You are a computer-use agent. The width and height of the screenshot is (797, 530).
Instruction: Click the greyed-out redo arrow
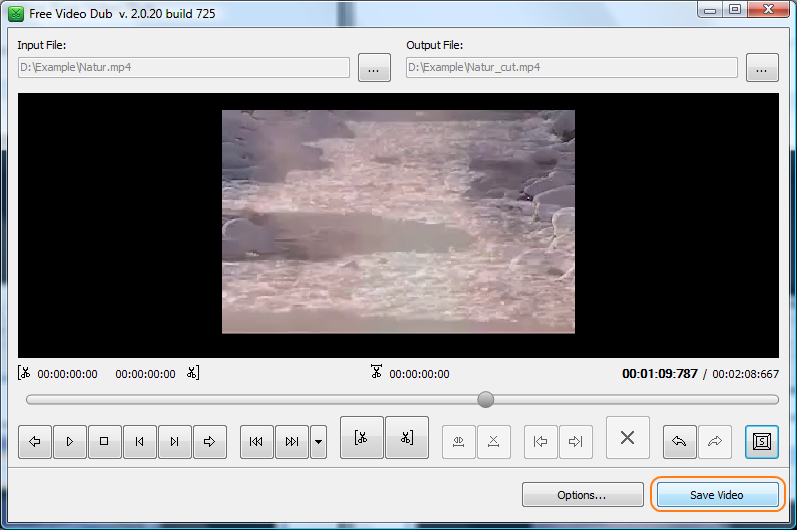[x=714, y=441]
